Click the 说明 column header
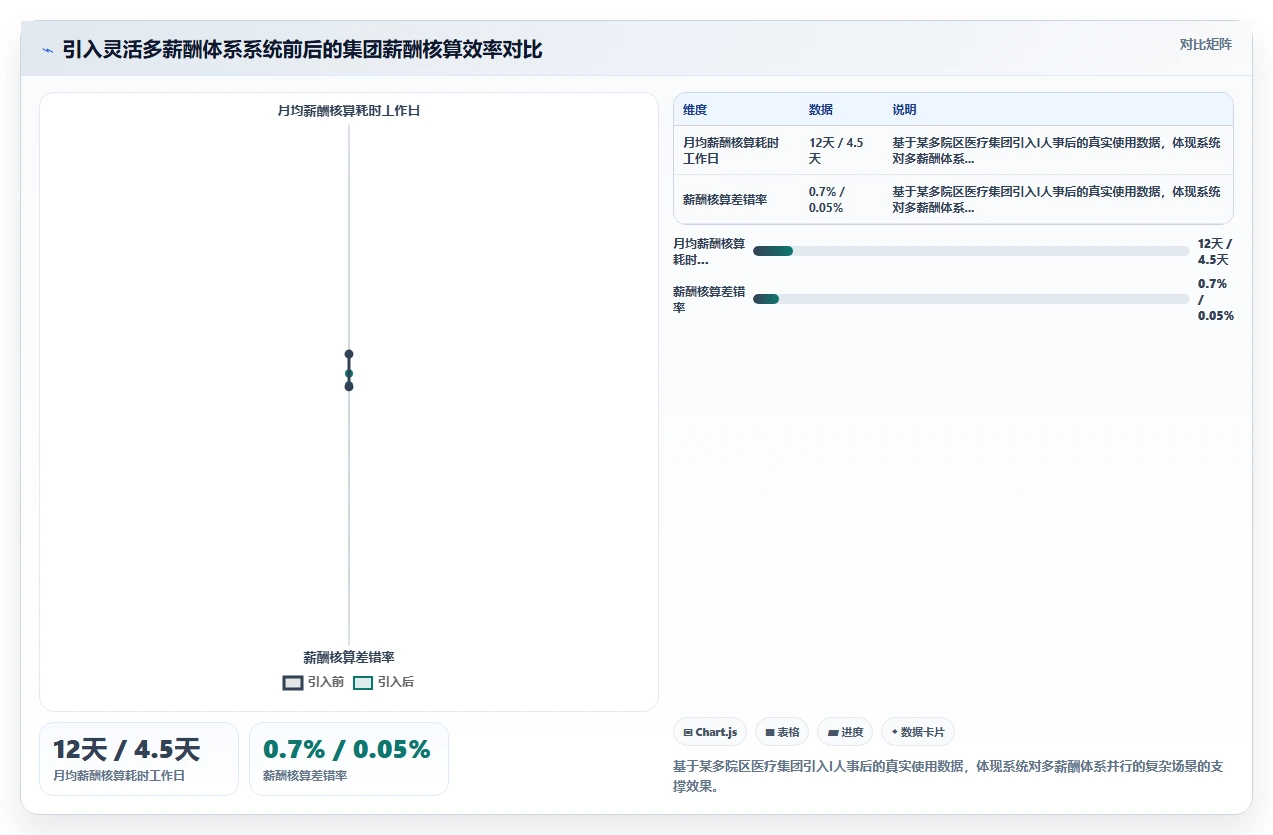The image size is (1273, 835). click(905, 110)
